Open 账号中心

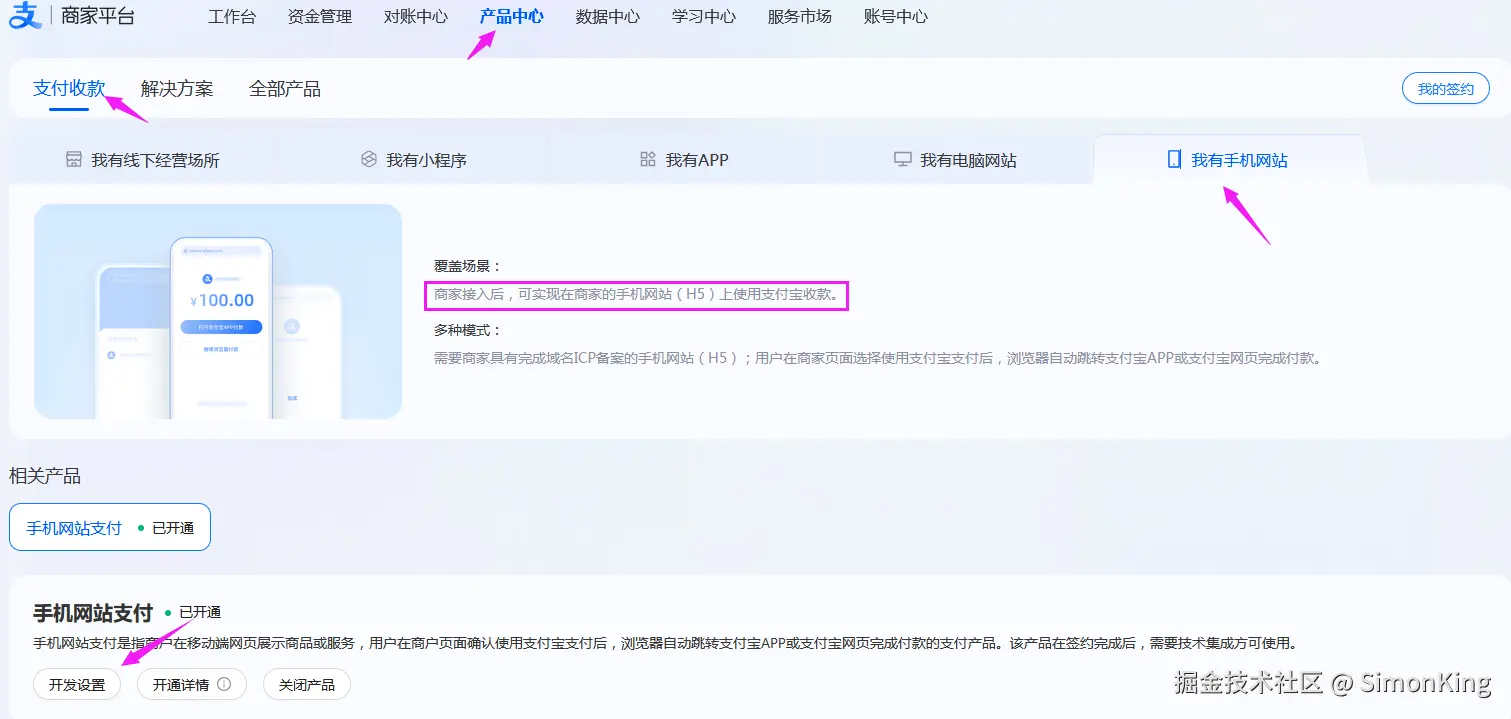896,16
